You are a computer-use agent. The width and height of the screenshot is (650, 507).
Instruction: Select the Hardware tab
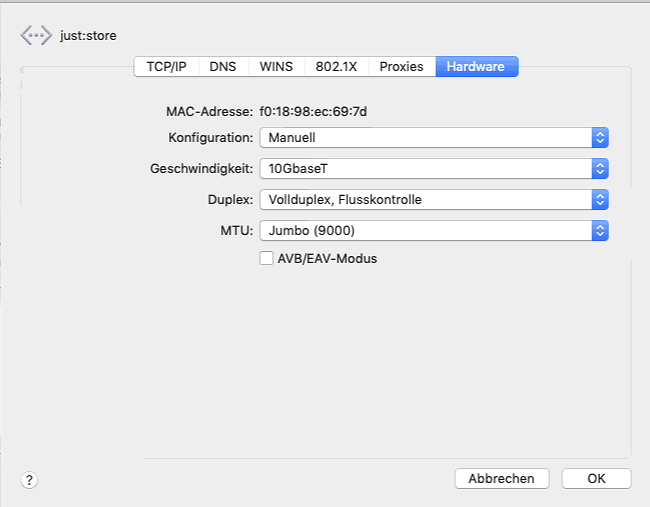pos(476,66)
